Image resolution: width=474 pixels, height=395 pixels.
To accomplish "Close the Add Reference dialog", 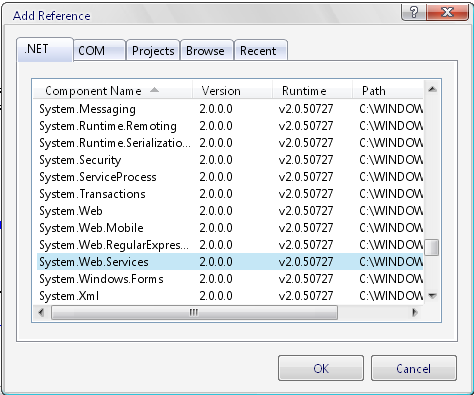I will [447, 12].
